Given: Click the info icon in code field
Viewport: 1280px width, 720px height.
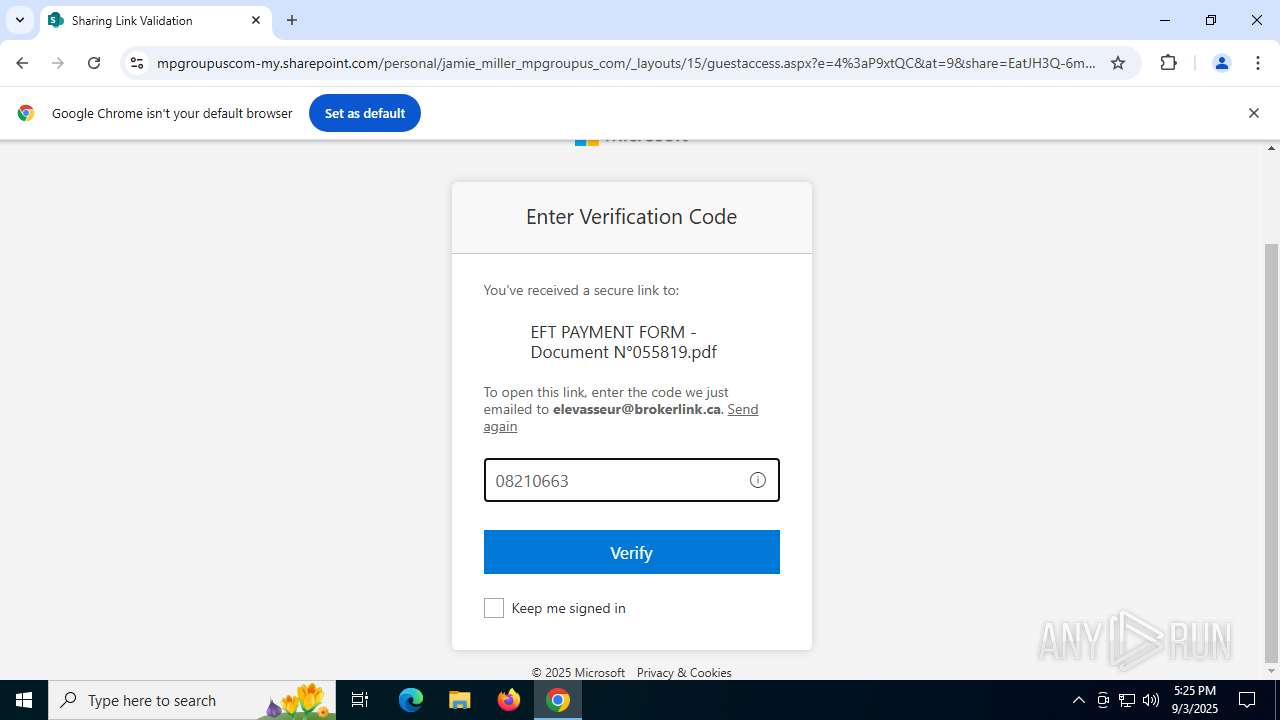Looking at the screenshot, I should pyautogui.click(x=758, y=480).
